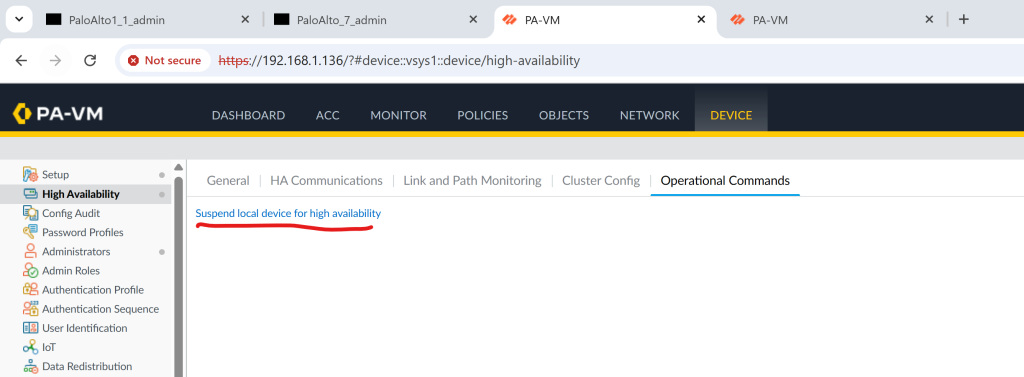Switch to the Cluster Config tab
Viewport: 1024px width, 377px height.
pyautogui.click(x=601, y=180)
